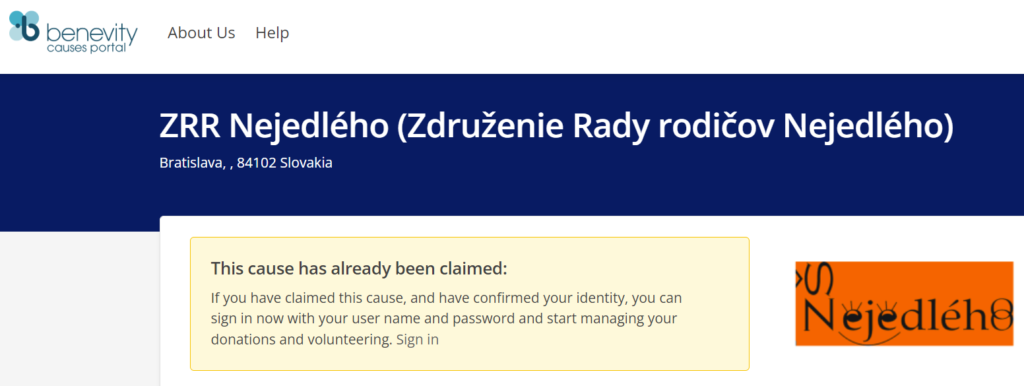Viewport: 1024px width, 386px height.
Task: Follow the Sign in link
Action: pyautogui.click(x=417, y=340)
